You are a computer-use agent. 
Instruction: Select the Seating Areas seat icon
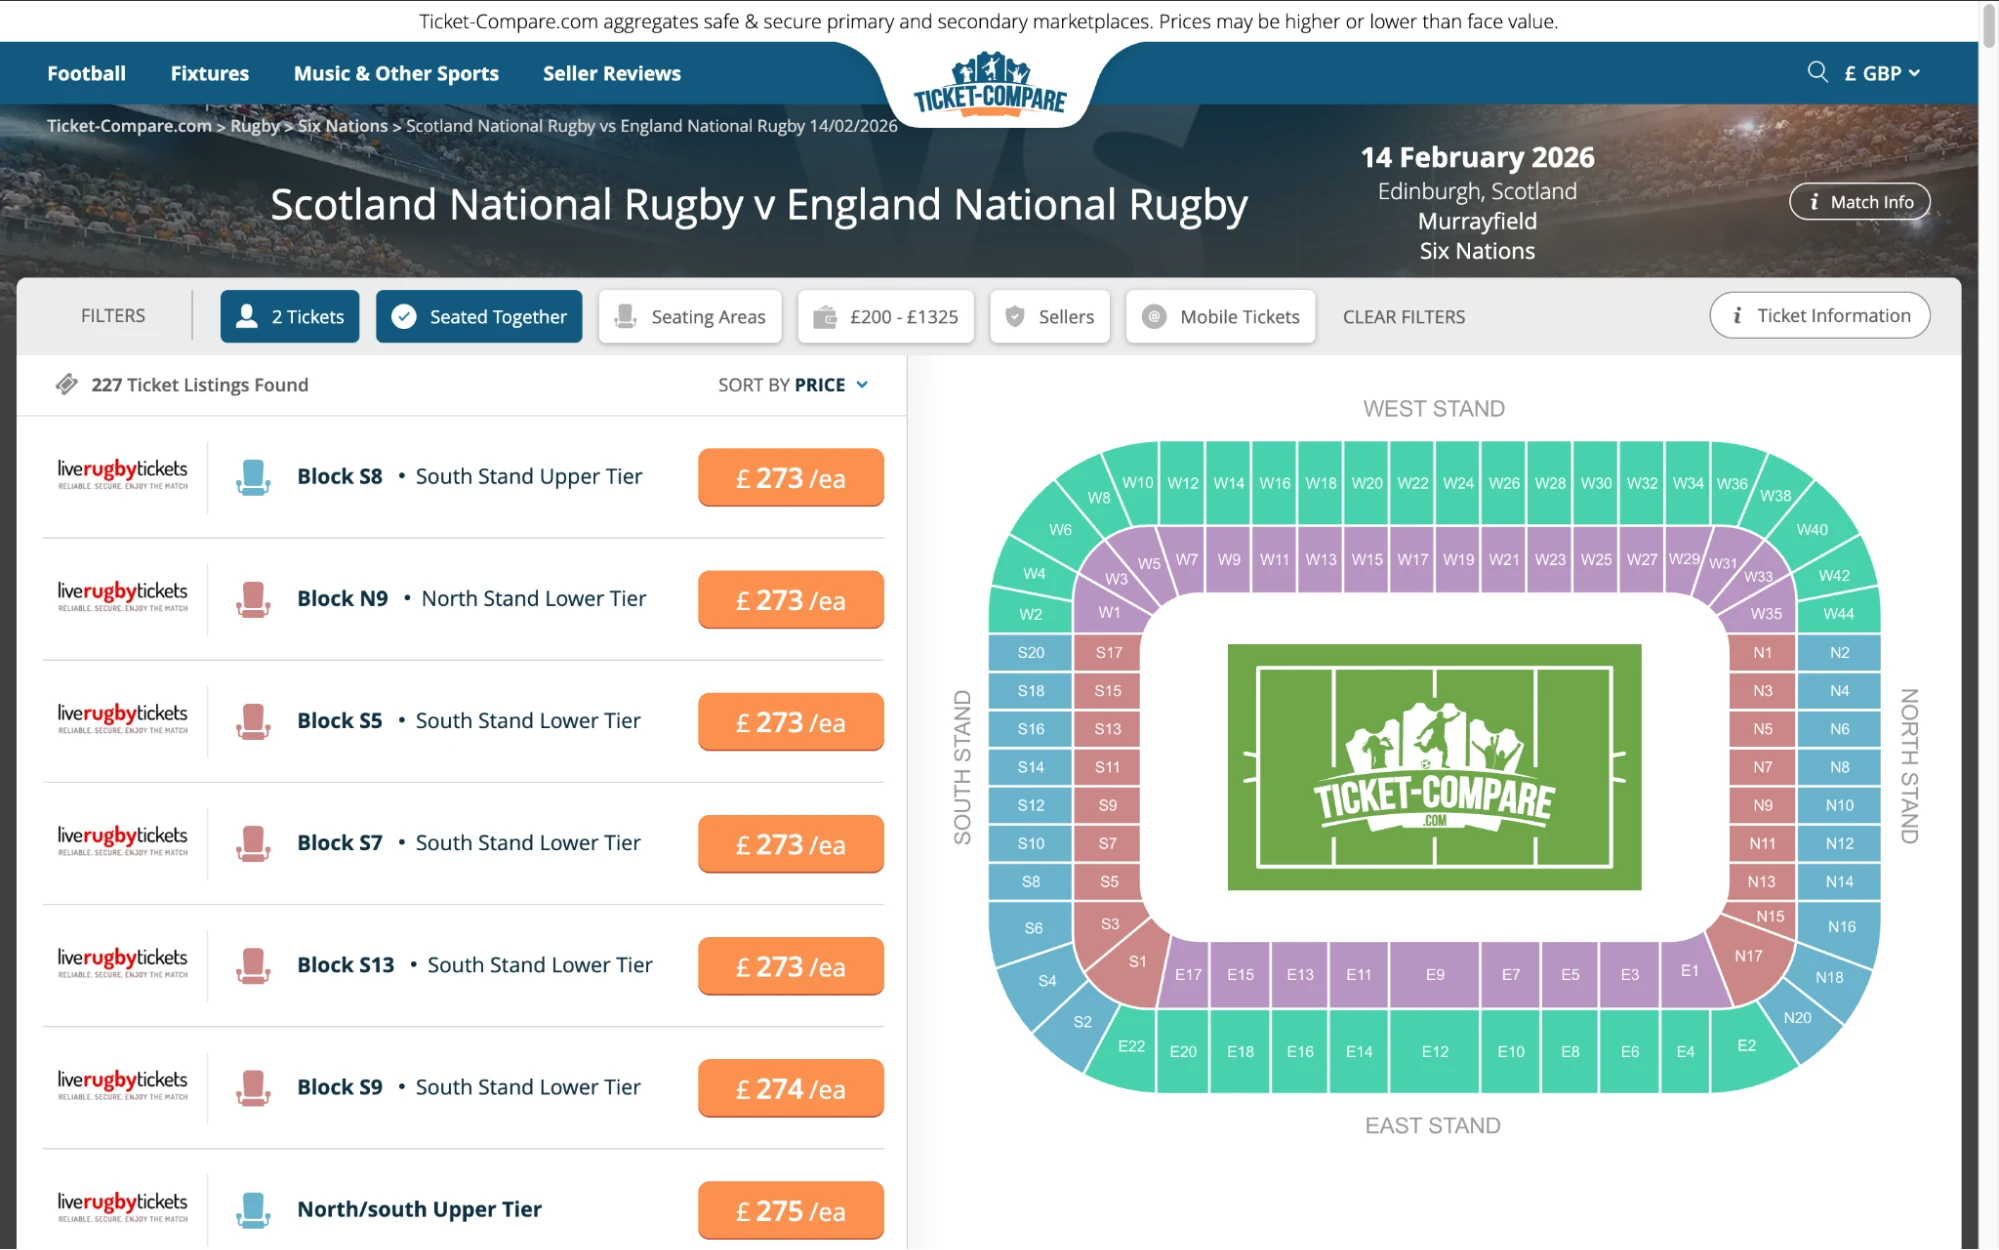click(x=625, y=316)
